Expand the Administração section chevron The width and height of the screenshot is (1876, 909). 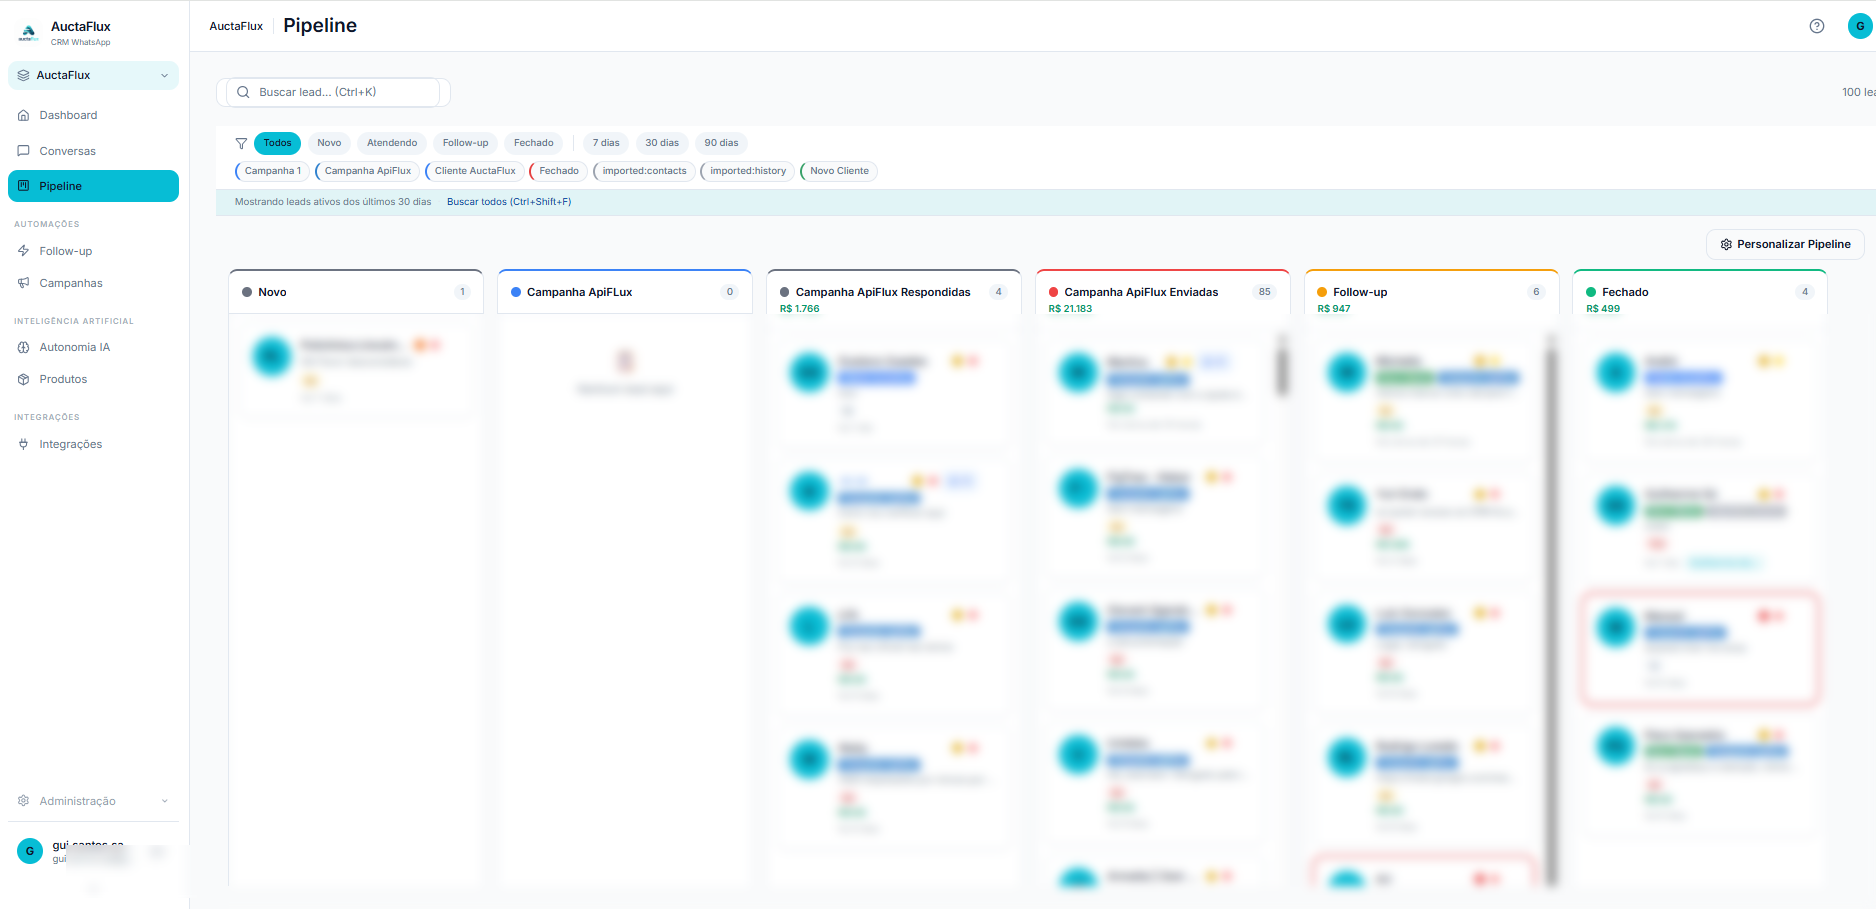coord(165,801)
